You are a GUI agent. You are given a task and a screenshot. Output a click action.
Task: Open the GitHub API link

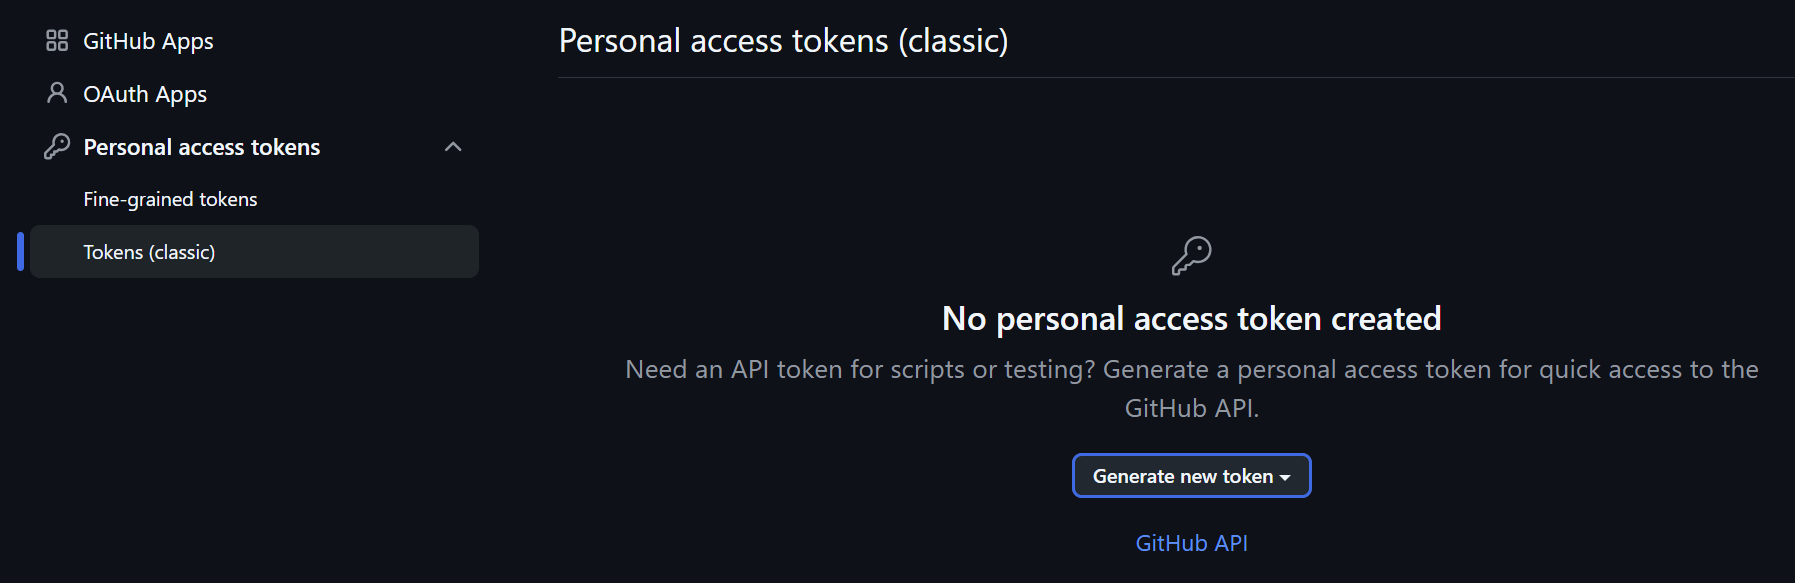point(1190,542)
